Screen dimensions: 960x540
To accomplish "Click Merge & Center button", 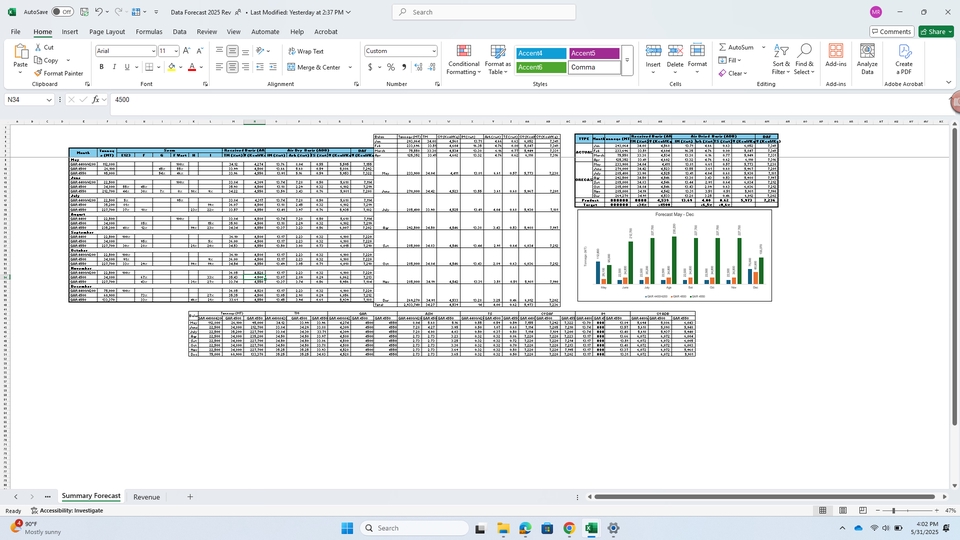I will (313, 67).
